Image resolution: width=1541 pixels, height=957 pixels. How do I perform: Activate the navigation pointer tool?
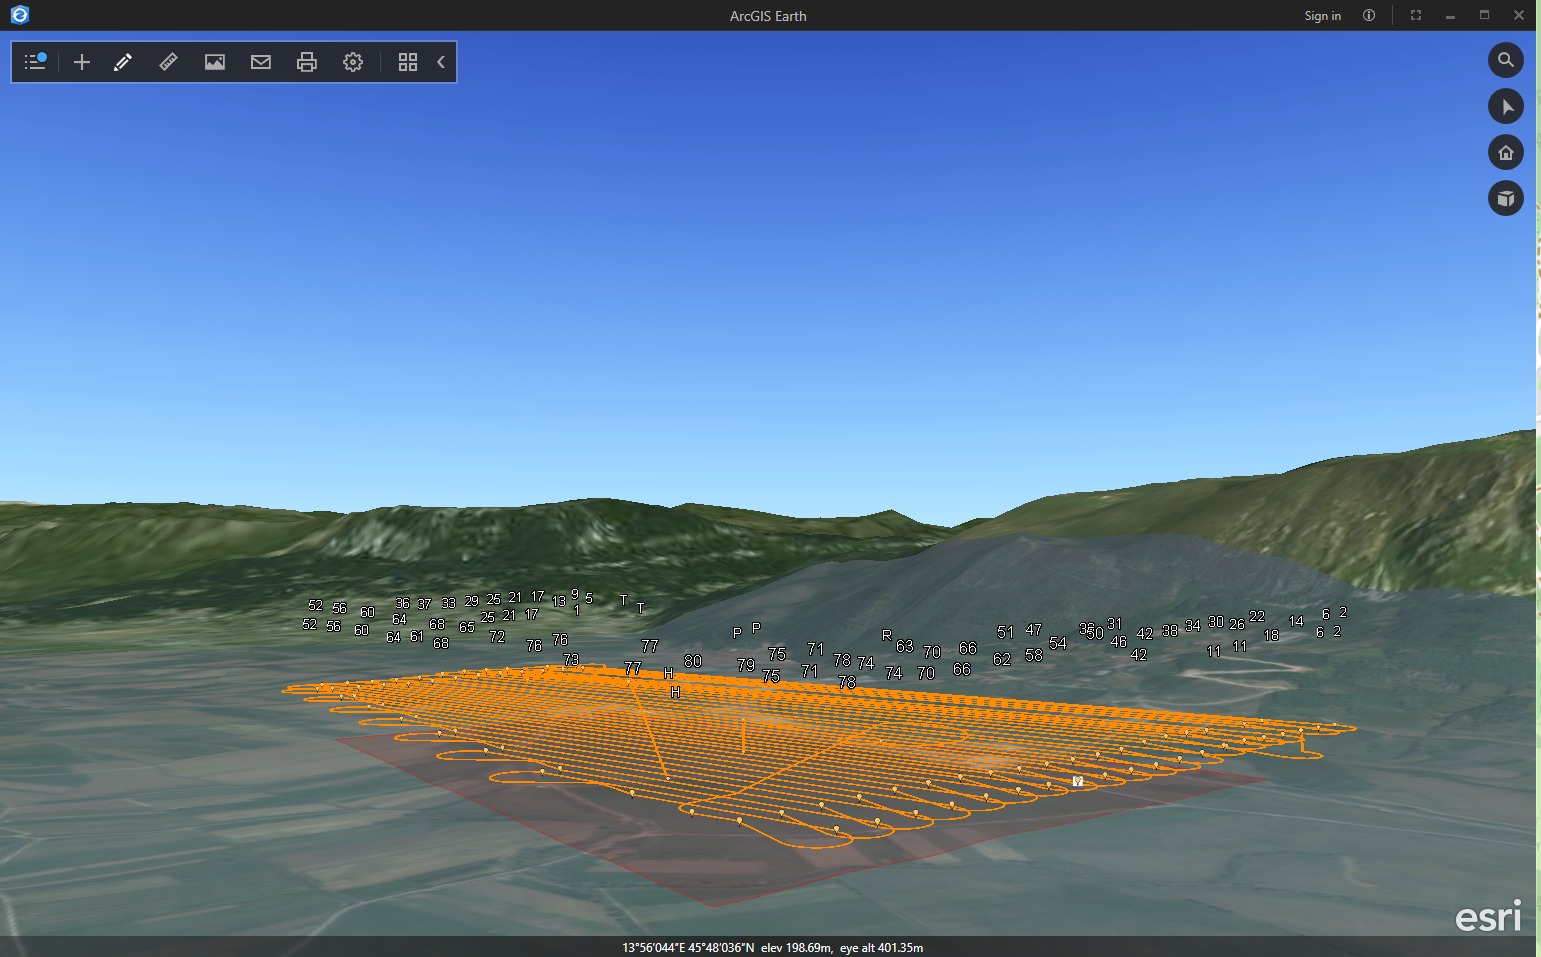1506,106
